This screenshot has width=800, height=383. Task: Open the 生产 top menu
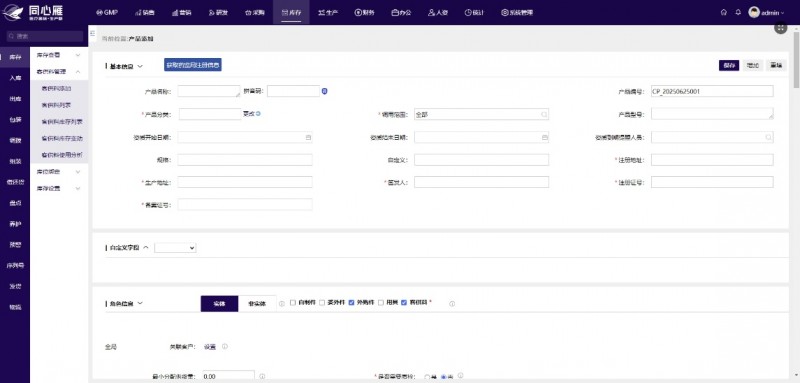(x=328, y=12)
